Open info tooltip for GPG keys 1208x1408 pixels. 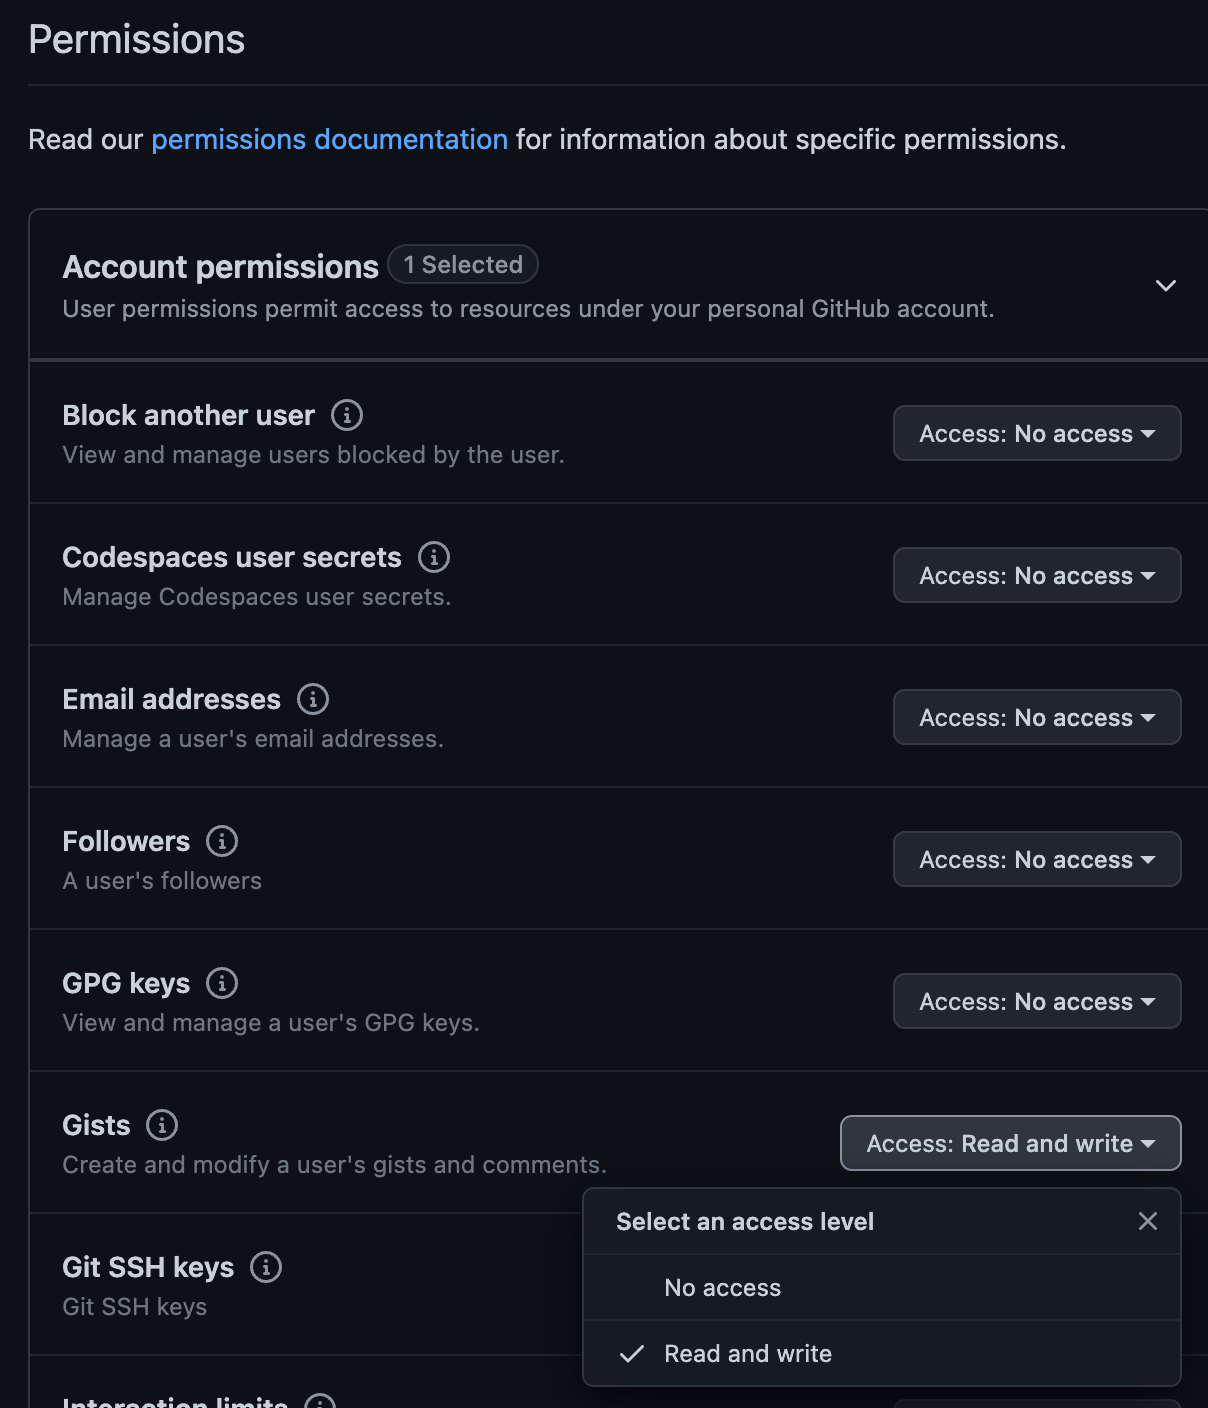221,983
